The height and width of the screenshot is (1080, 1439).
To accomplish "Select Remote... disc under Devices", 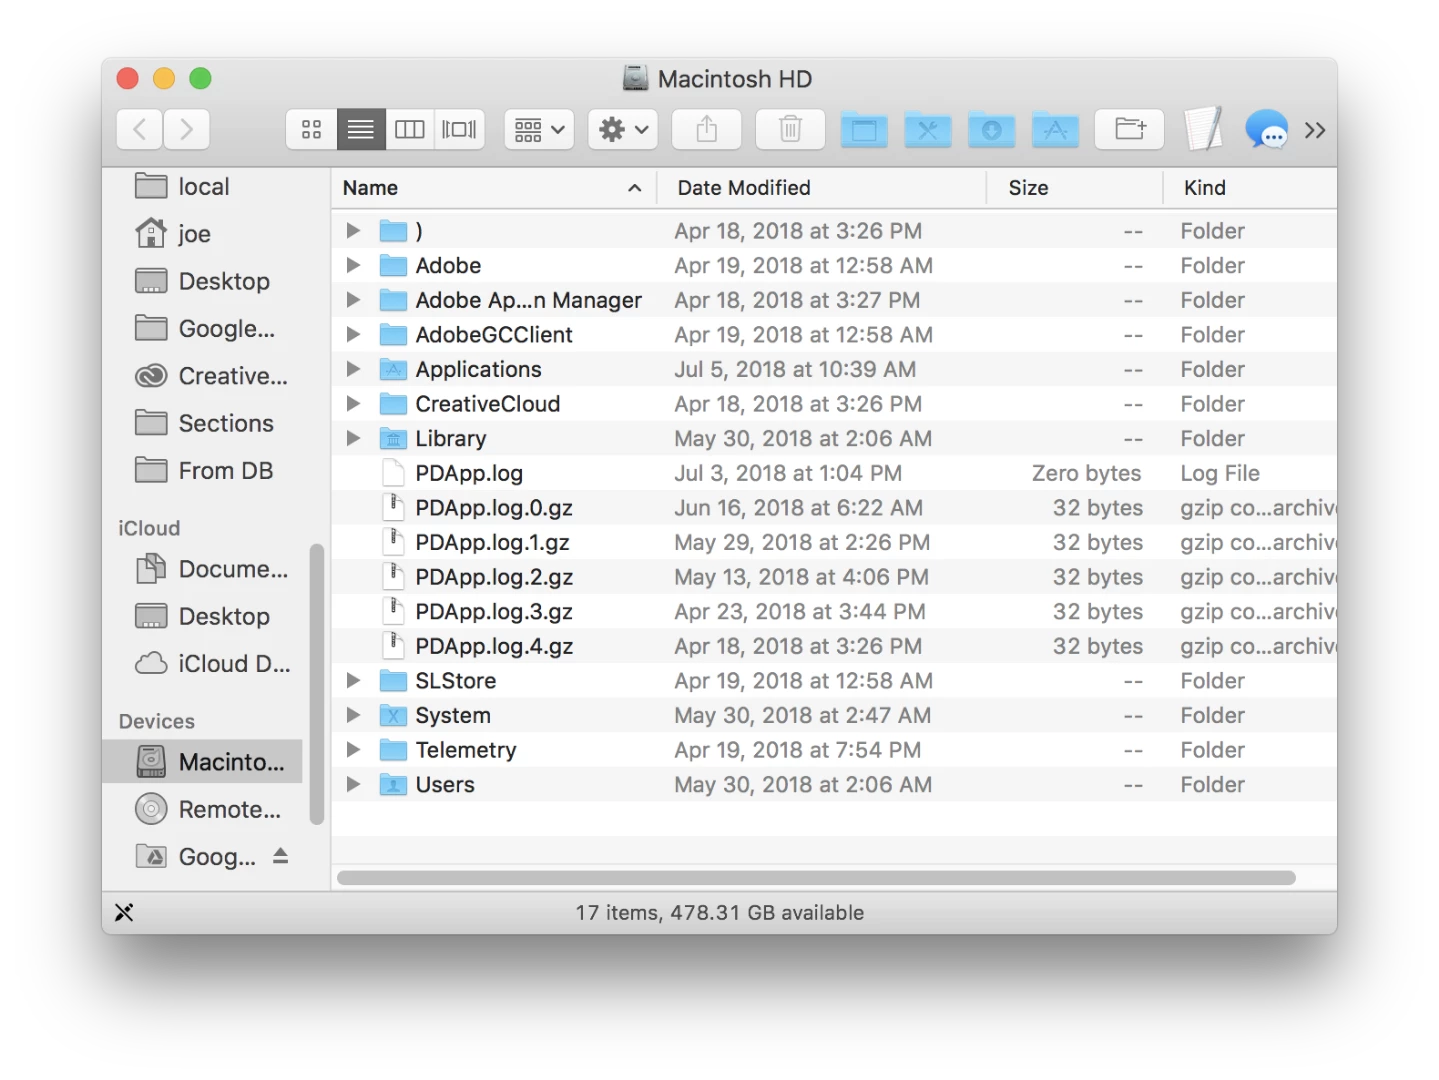I will click(208, 809).
